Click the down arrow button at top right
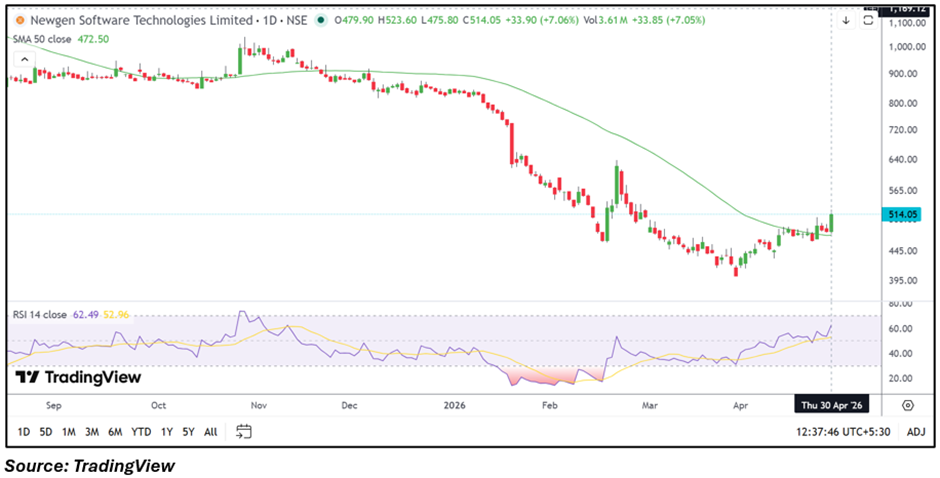940x478 pixels. [845, 21]
